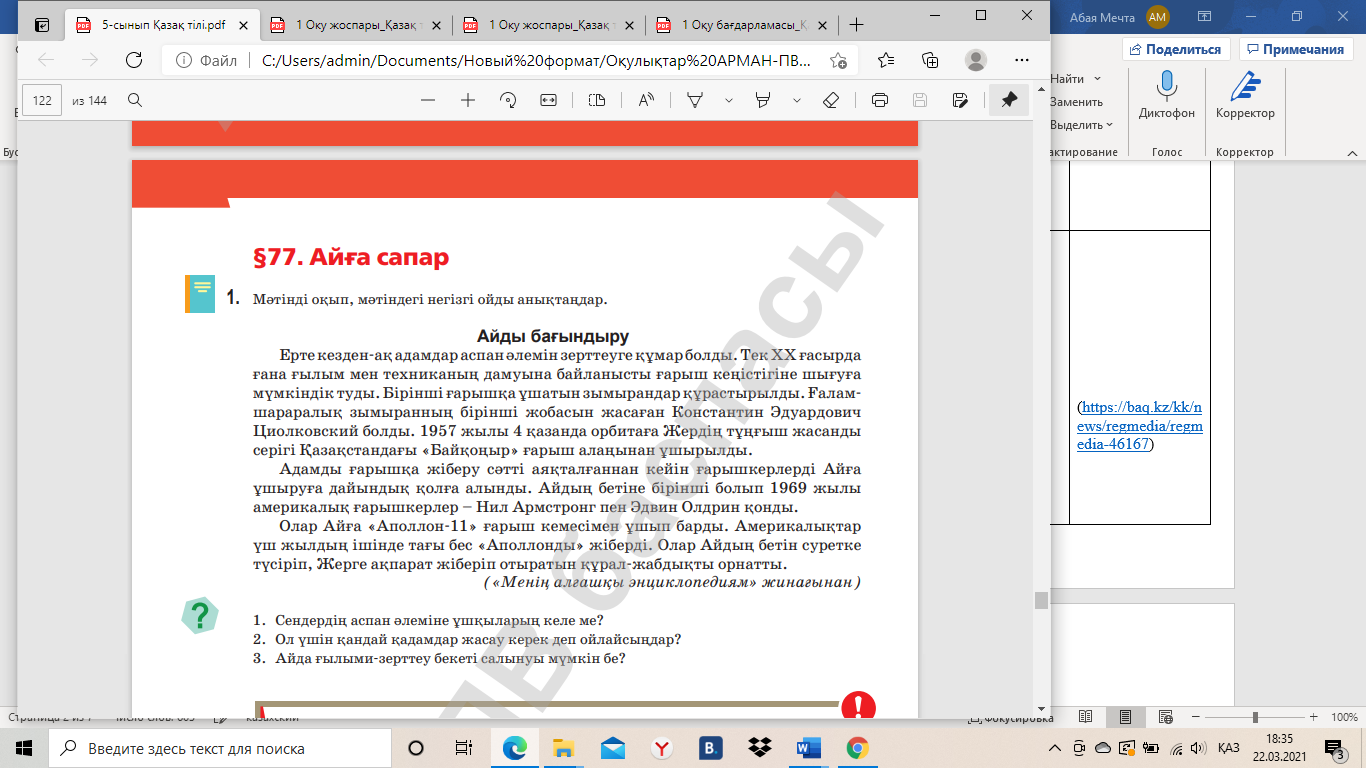1366x768 pixels.
Task: Click the Word zoom slider handle
Action: [1255, 718]
